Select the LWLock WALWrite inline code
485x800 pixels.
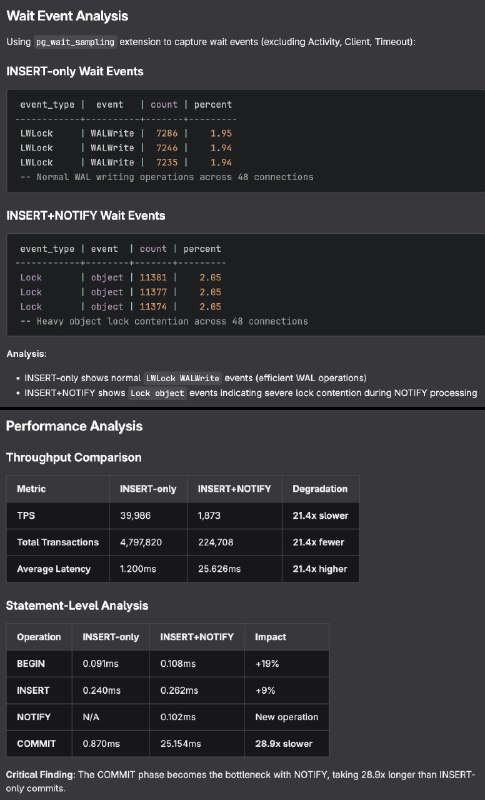[183, 378]
